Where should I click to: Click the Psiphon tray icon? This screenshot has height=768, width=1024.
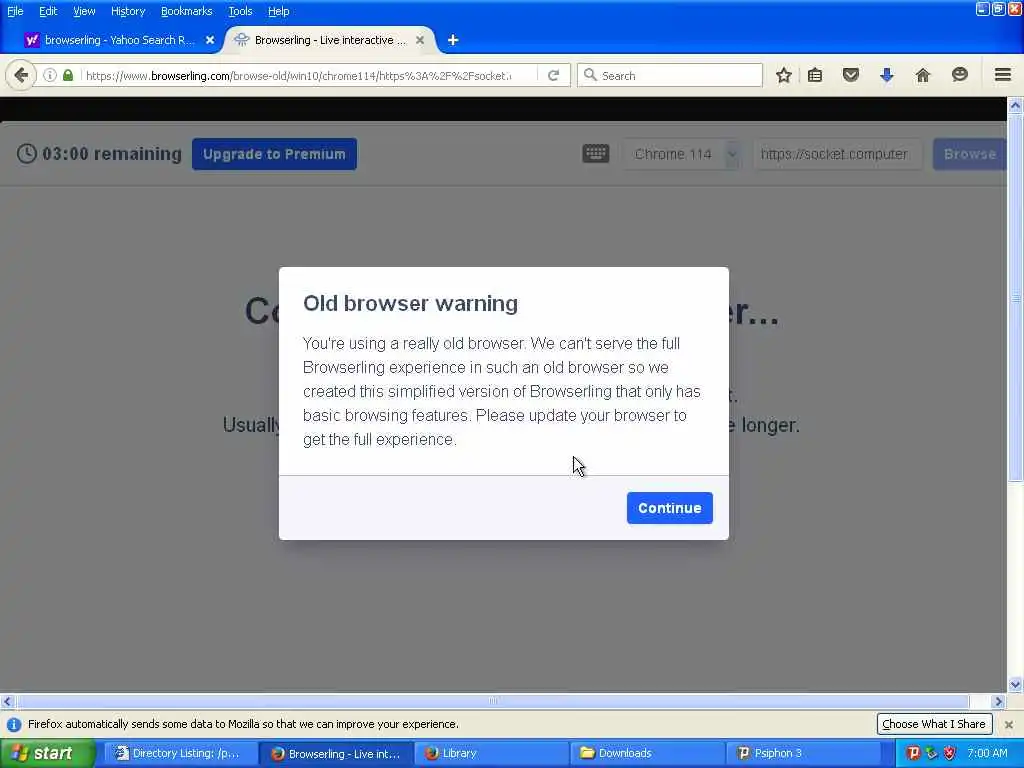[x=913, y=753]
